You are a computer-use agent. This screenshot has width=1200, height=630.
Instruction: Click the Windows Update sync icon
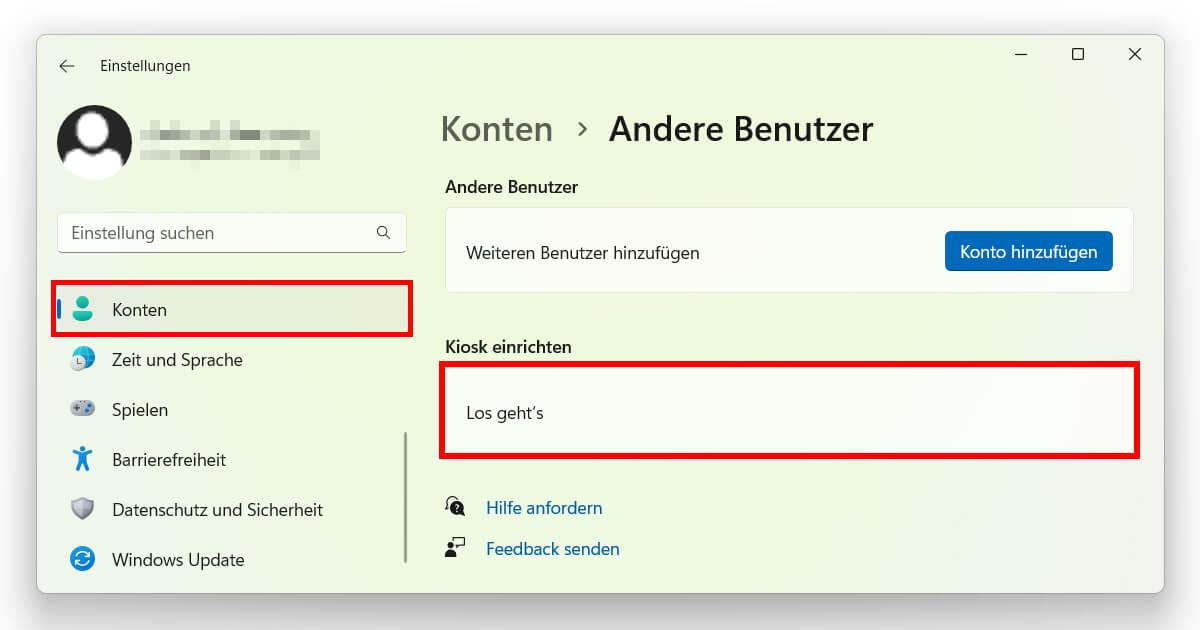pos(82,559)
